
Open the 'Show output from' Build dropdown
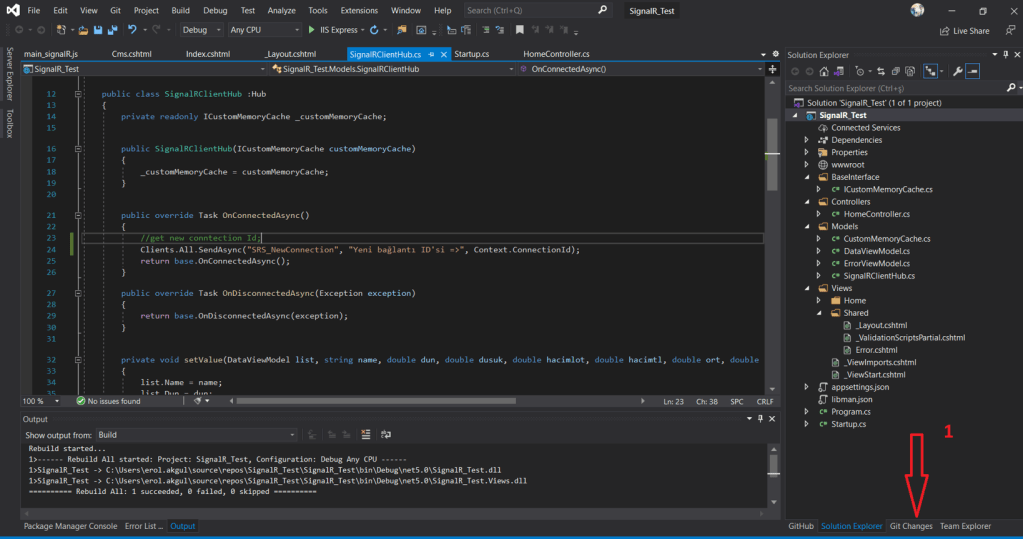[x=195, y=435]
